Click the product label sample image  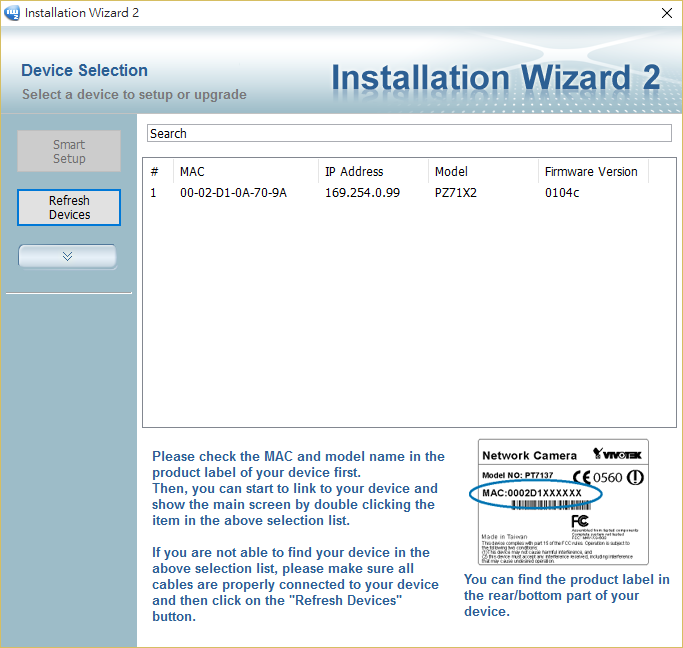563,502
